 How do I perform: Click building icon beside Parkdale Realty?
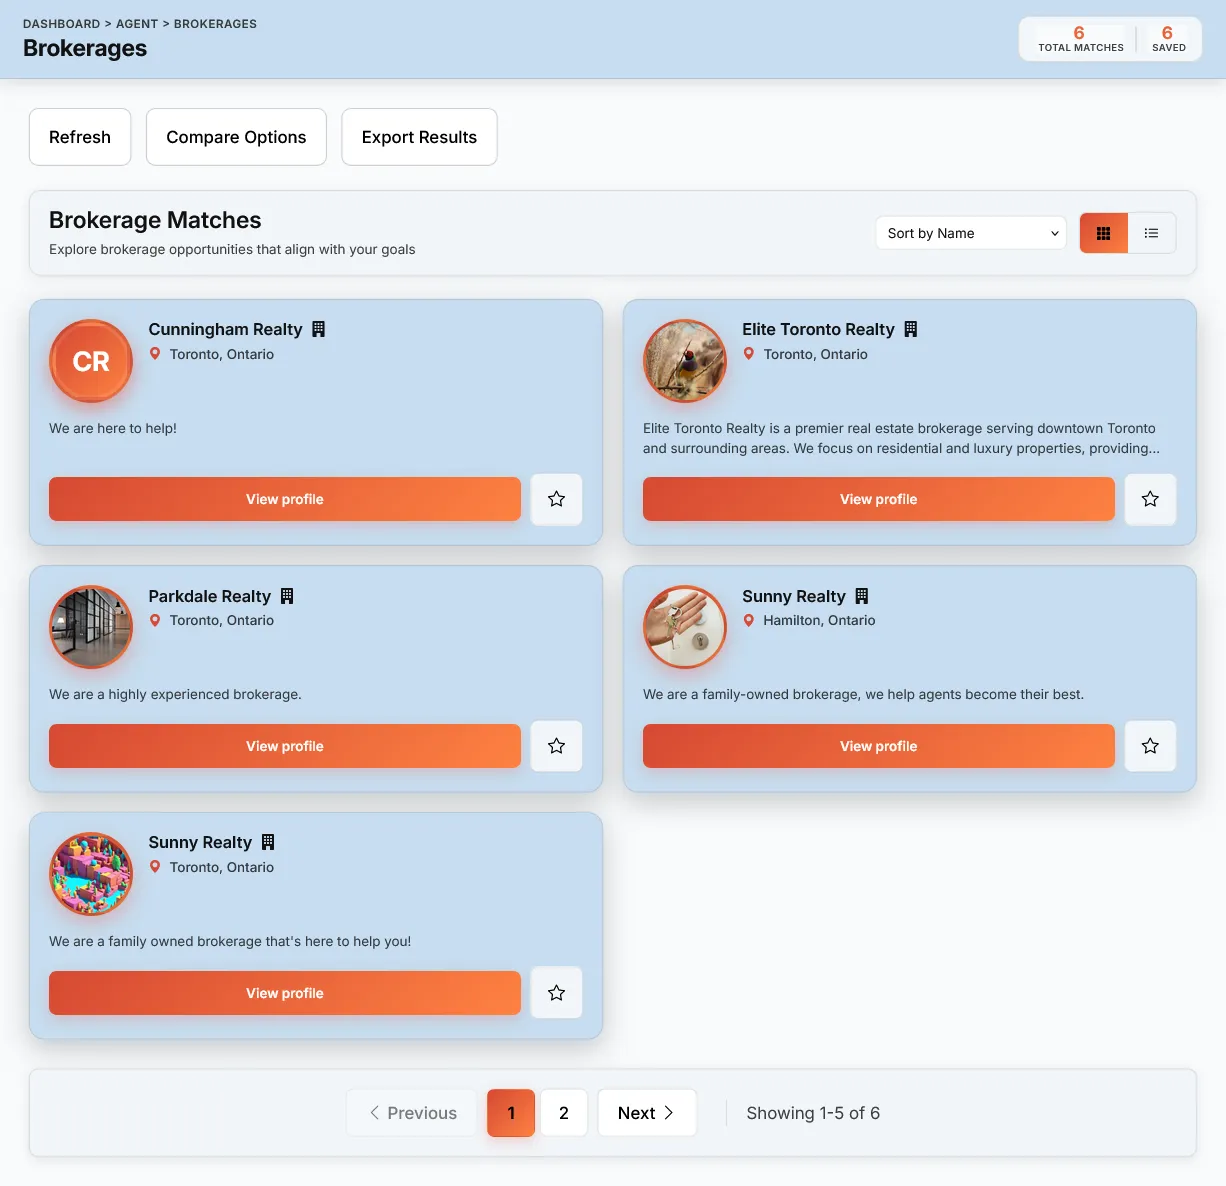tap(287, 596)
